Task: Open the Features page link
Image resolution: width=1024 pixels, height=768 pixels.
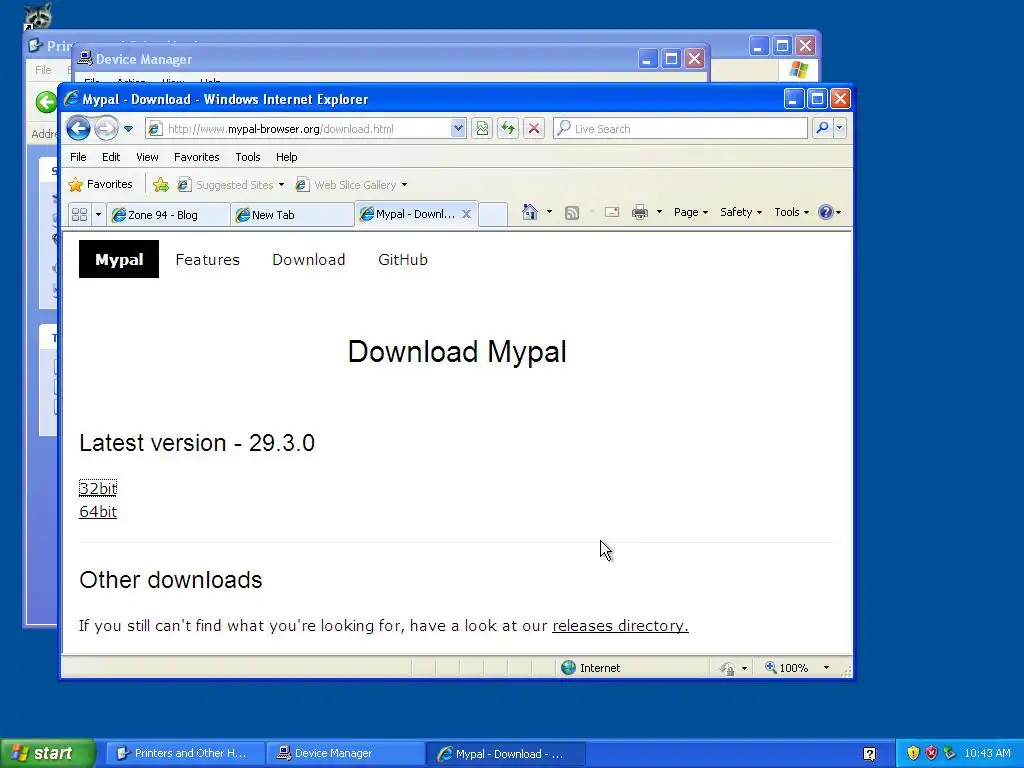Action: point(208,259)
